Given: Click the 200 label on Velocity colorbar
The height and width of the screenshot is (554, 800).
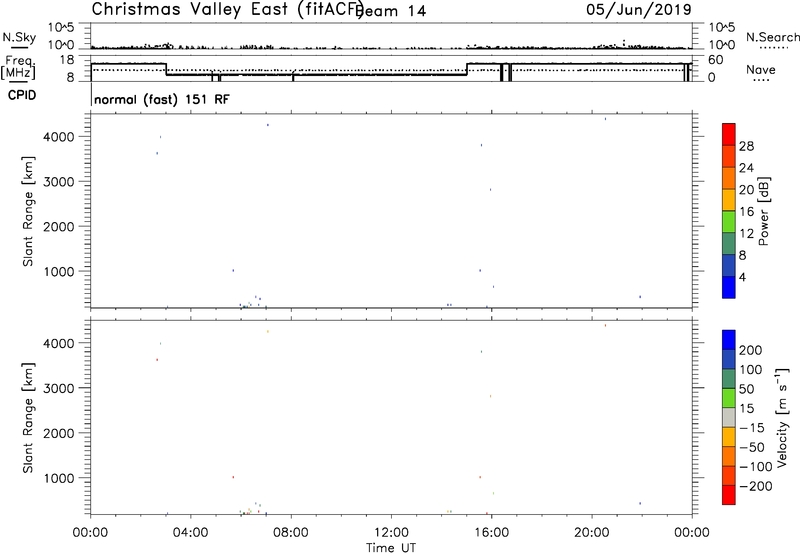Looking at the screenshot, I should [751, 350].
